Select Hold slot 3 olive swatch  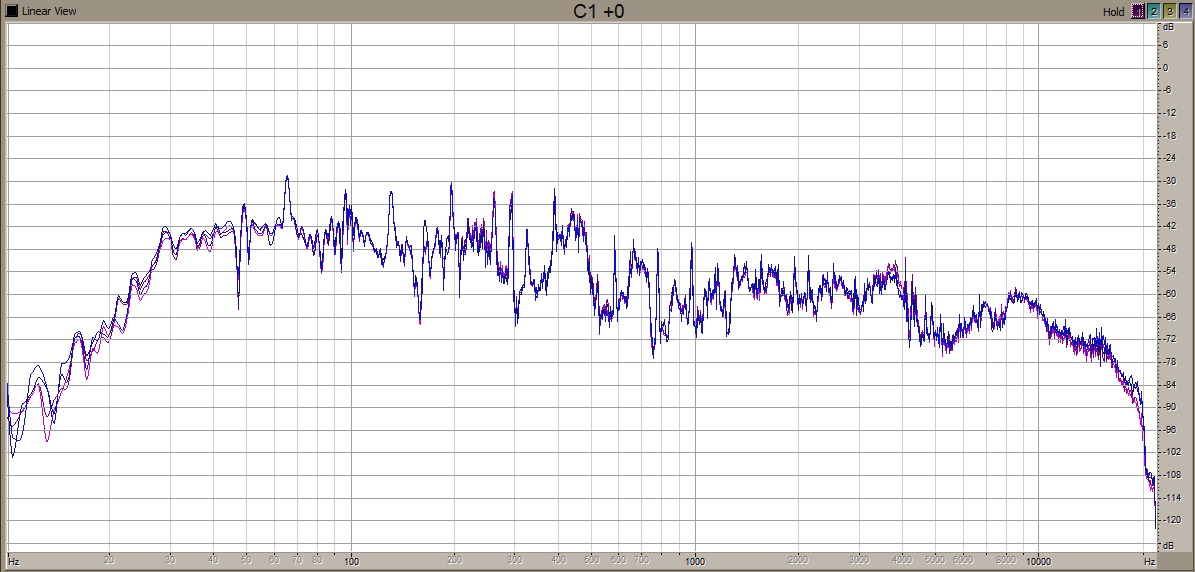point(1170,11)
